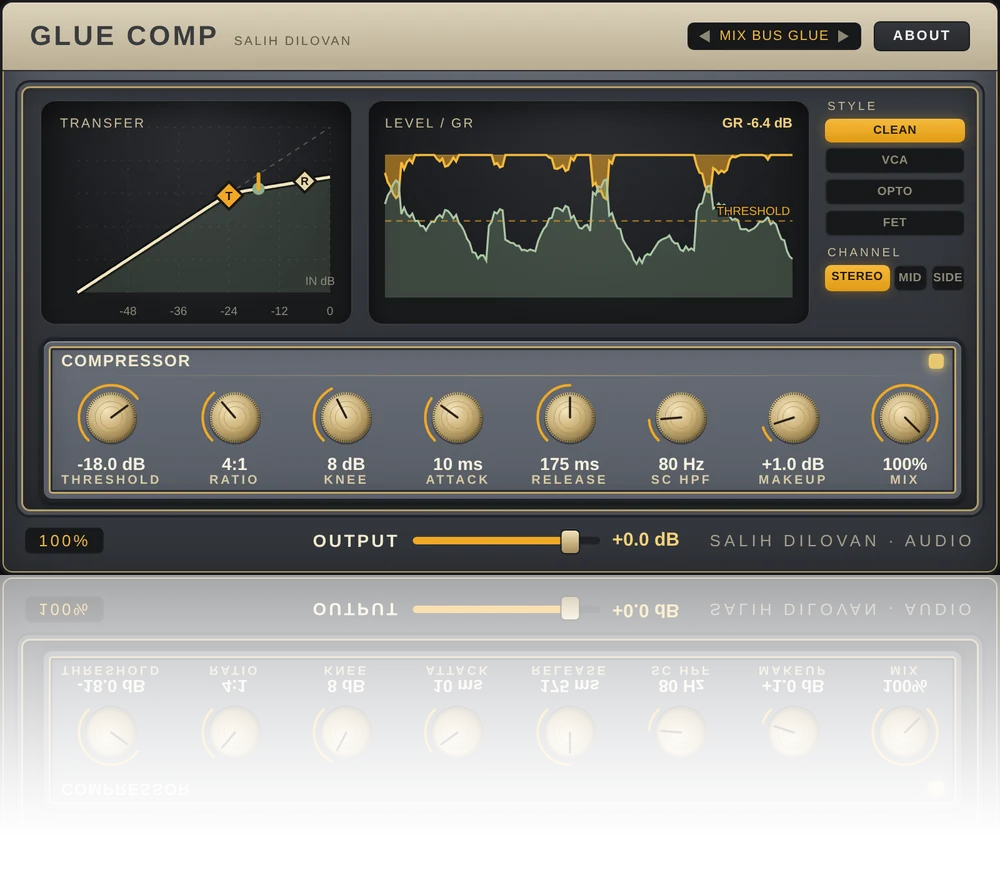
Task: Click the Release knob
Action: [570, 417]
